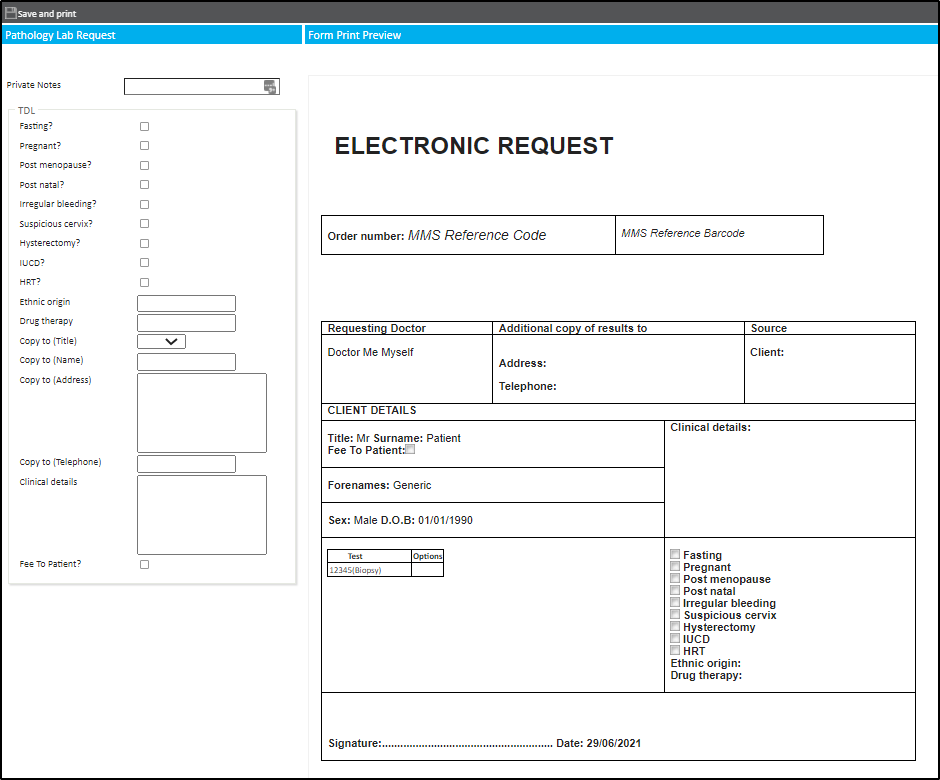This screenshot has height=780, width=940.
Task: Click the 12345(Biopsy) test entry in preview
Action: click(x=355, y=570)
